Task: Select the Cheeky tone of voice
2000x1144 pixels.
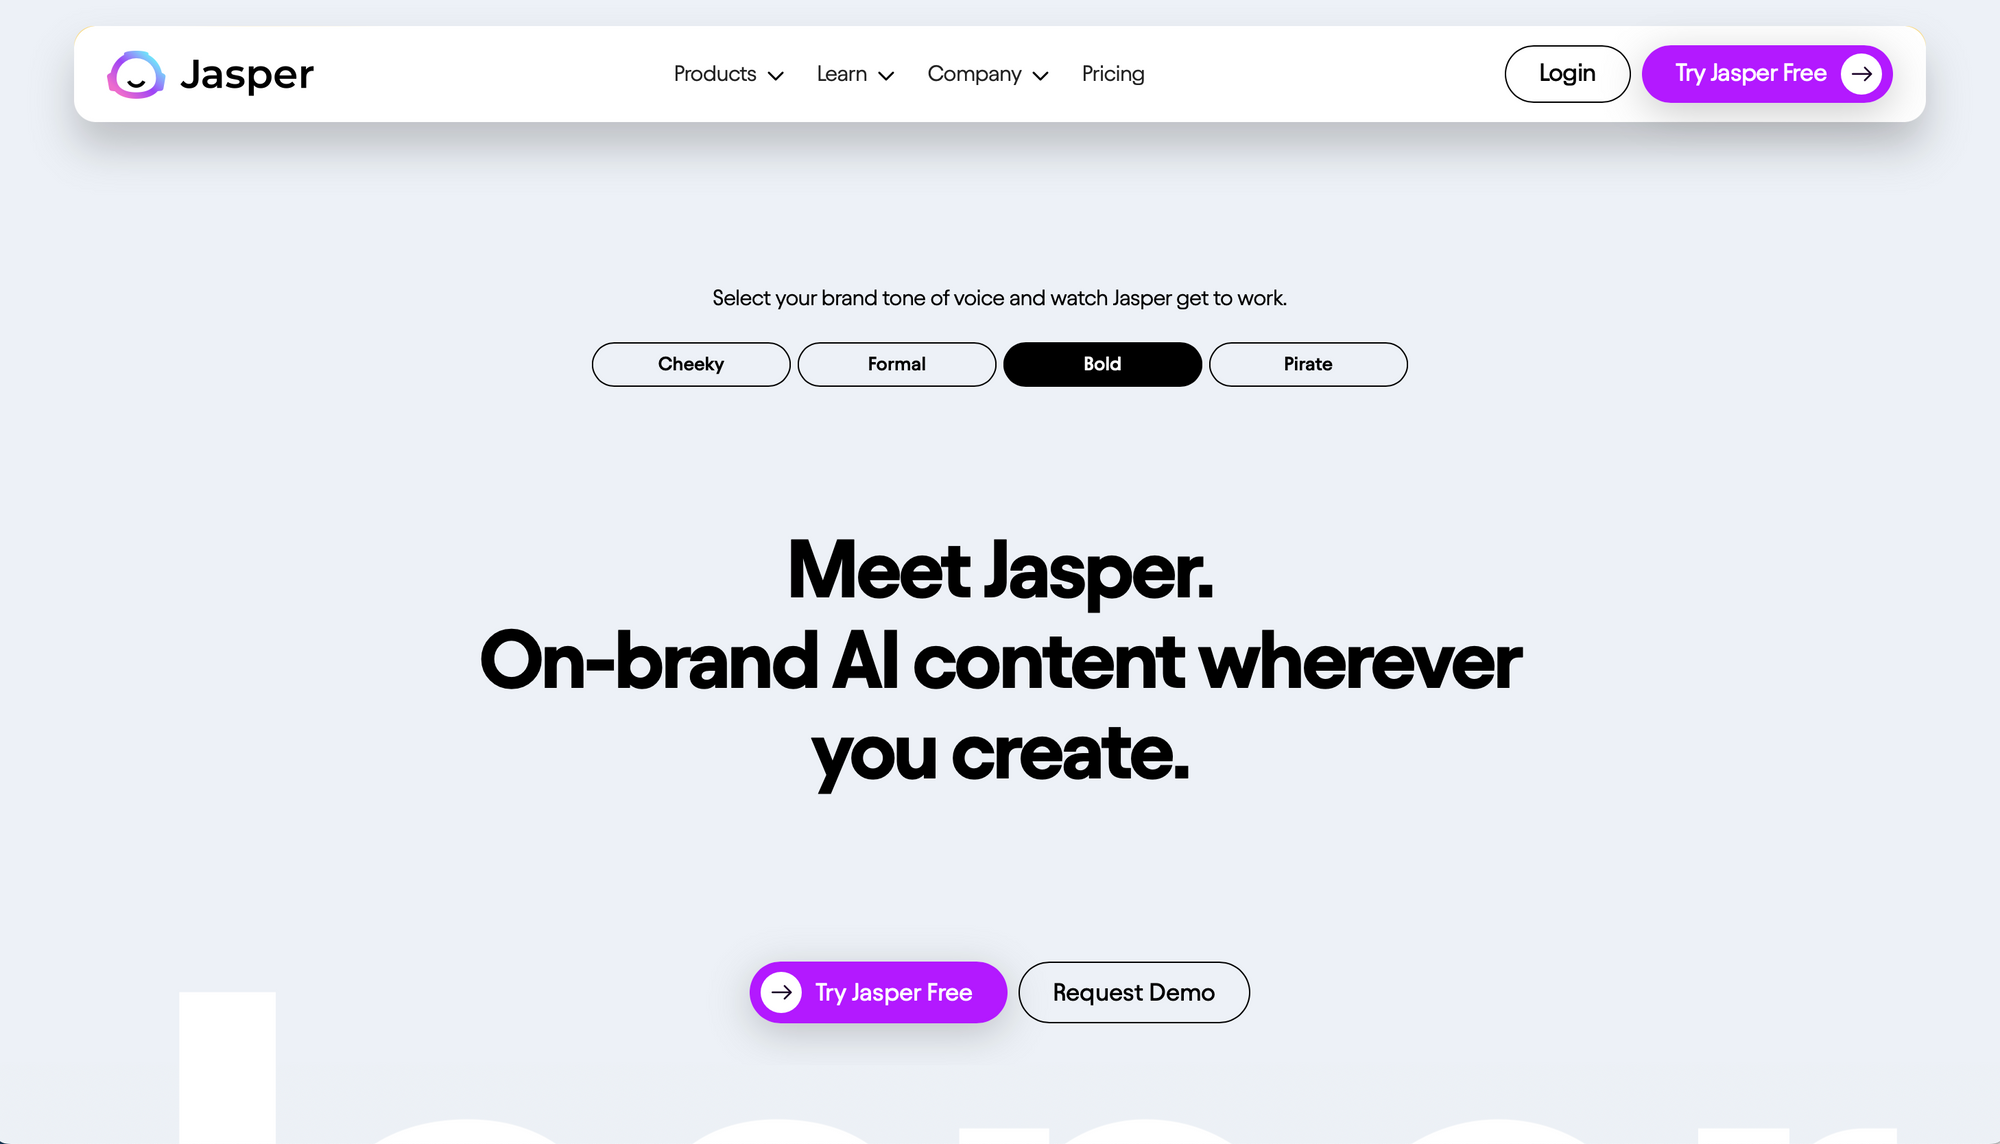Action: (691, 364)
